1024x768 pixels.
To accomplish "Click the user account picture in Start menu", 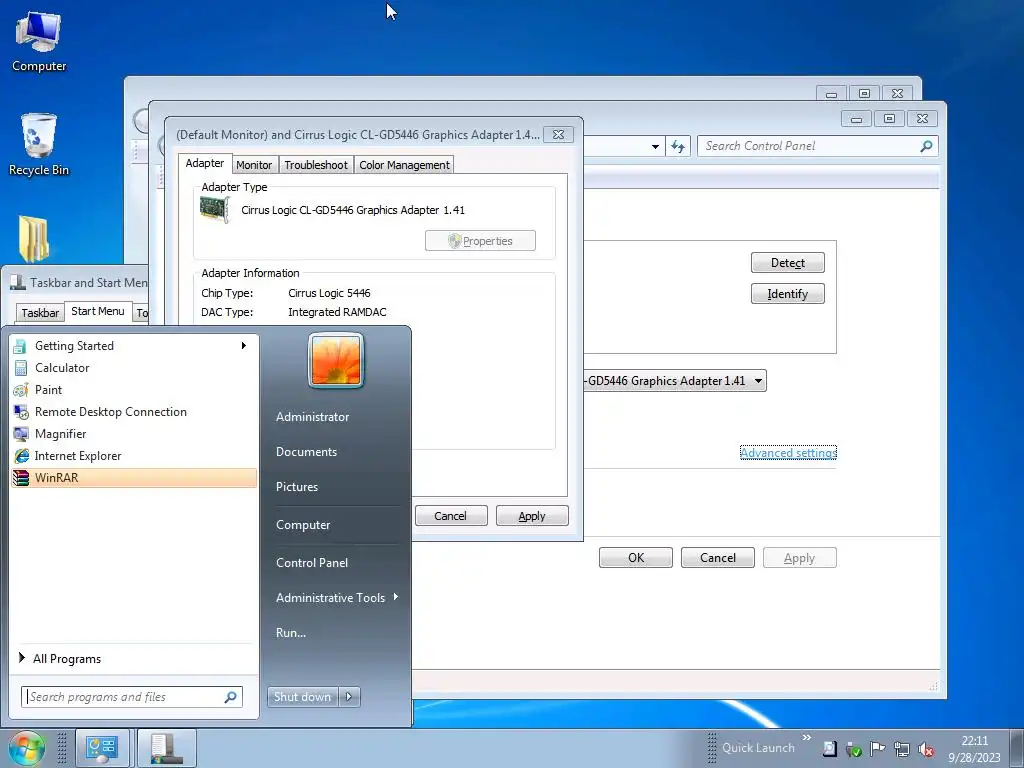I will 336,360.
